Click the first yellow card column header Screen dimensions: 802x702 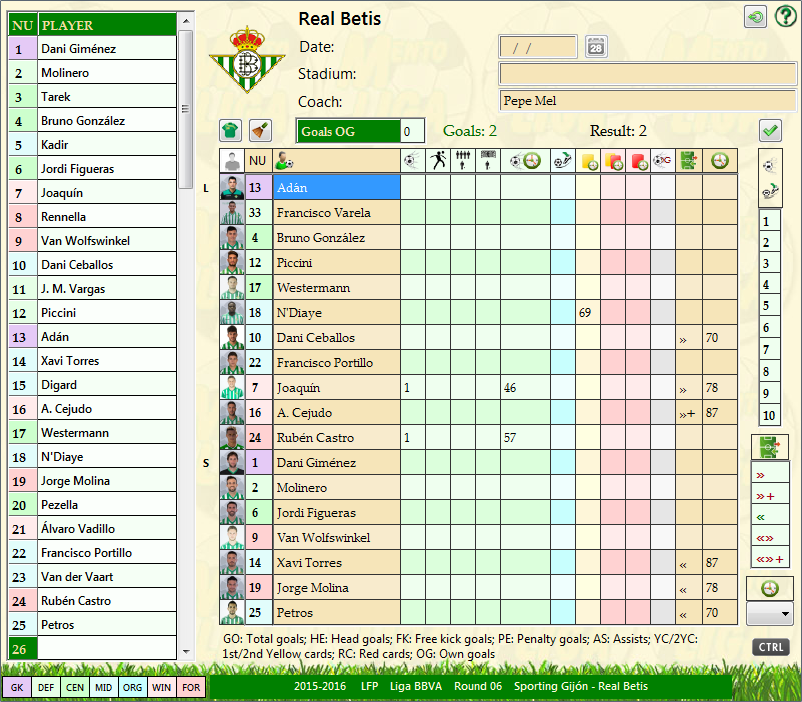pos(588,161)
